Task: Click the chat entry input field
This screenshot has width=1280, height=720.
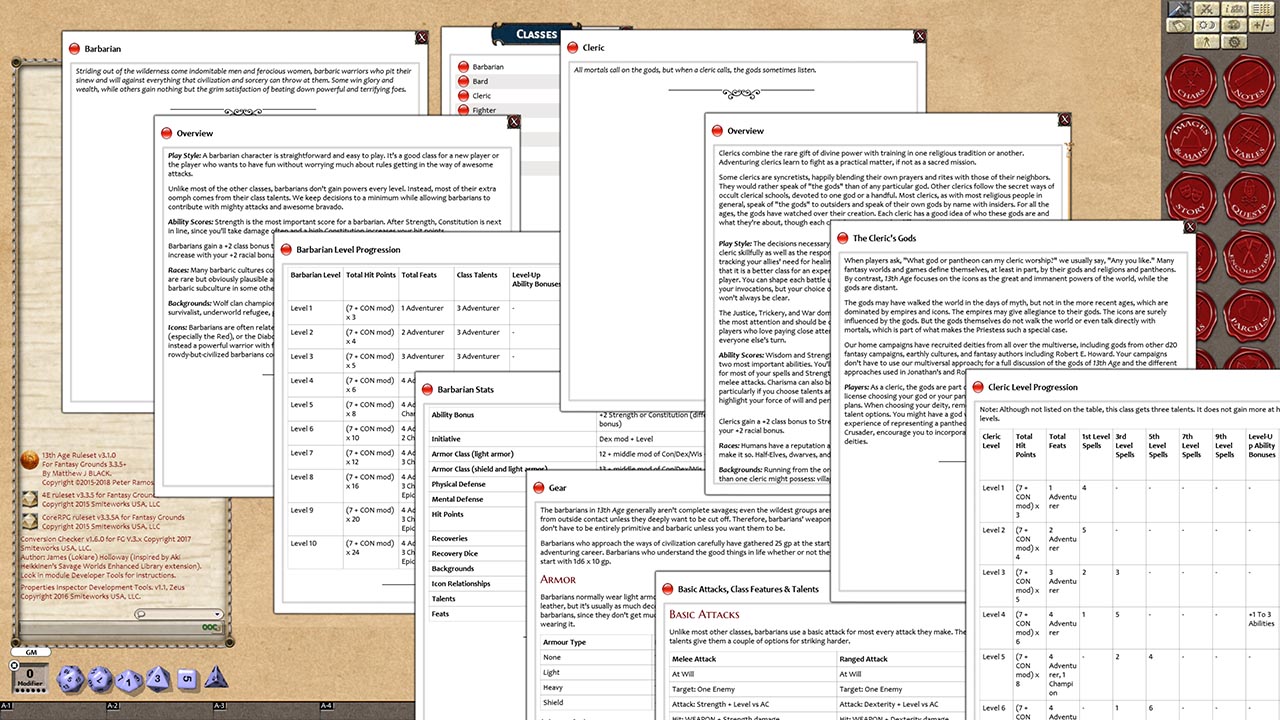Action: pyautogui.click(x=110, y=628)
